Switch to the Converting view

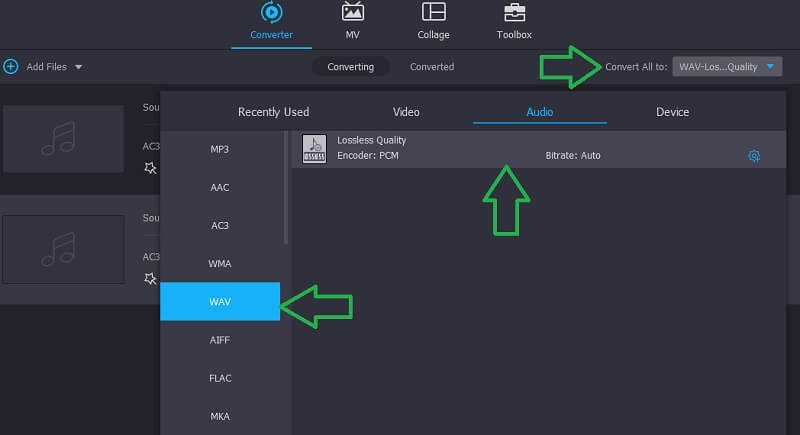[350, 67]
